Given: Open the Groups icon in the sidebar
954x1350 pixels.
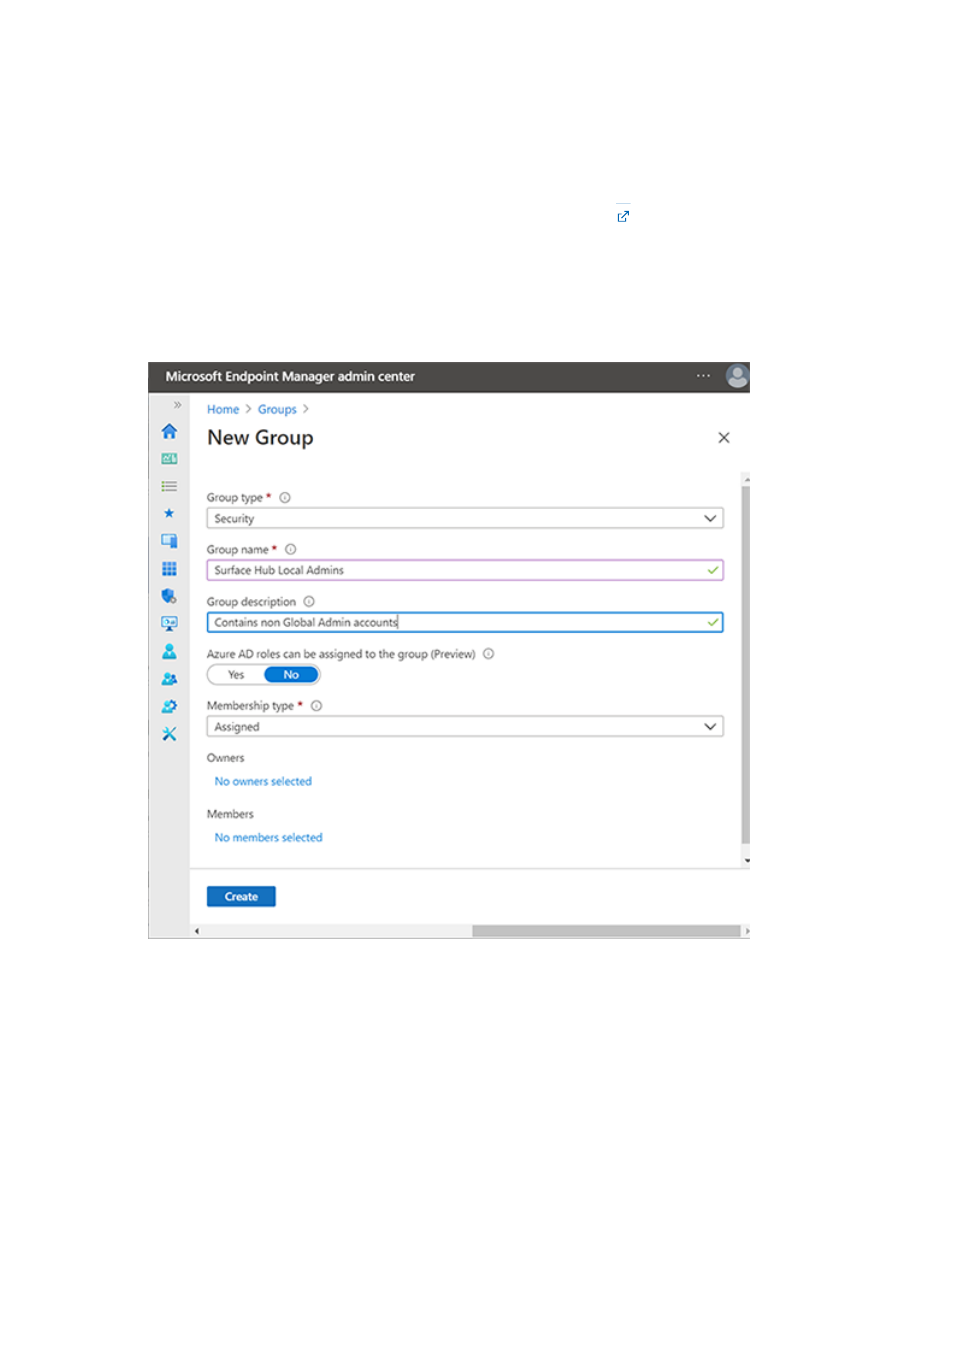Looking at the screenshot, I should click(x=169, y=679).
